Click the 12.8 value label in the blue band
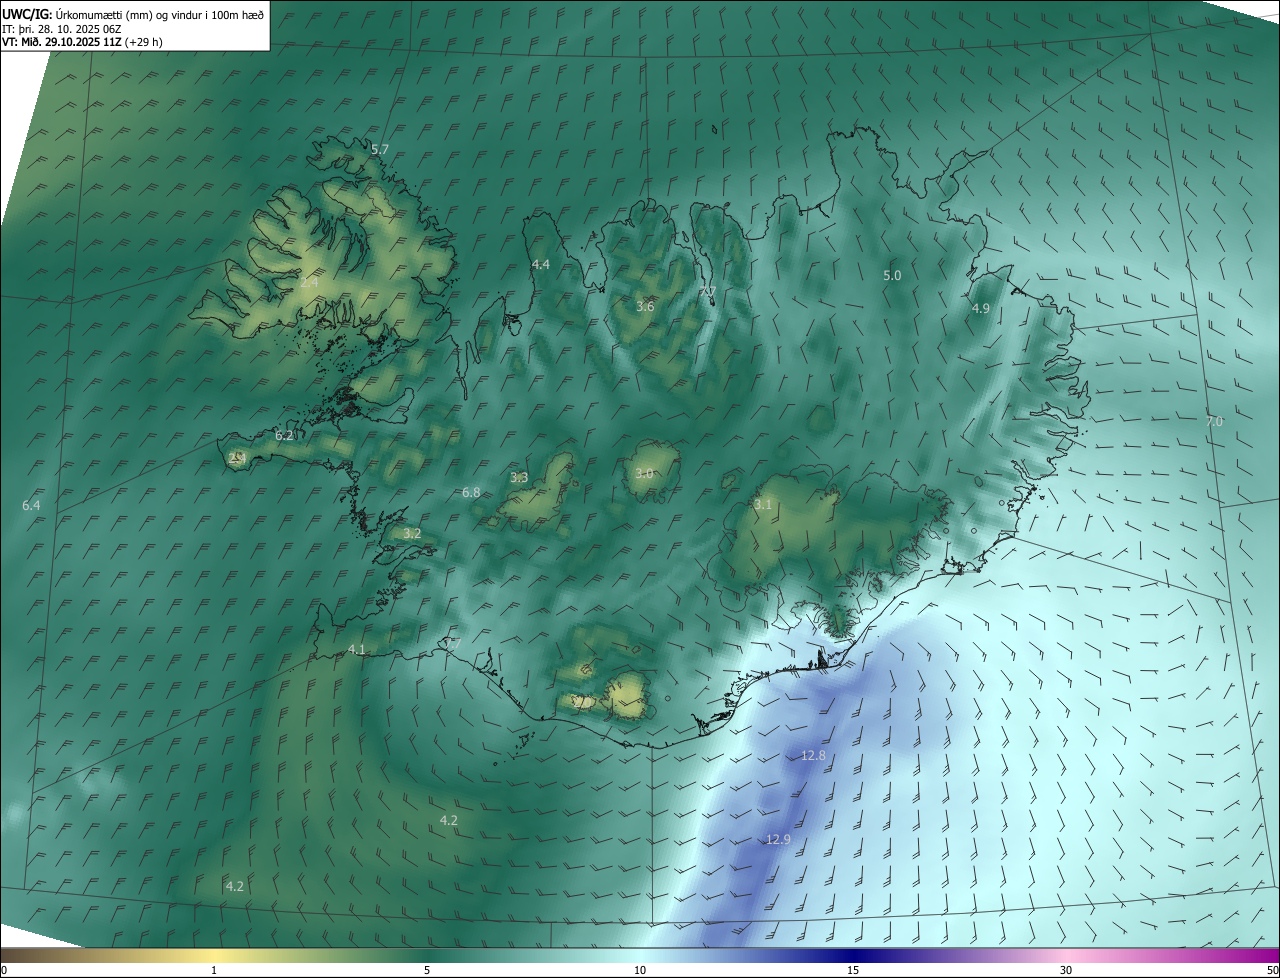 tap(814, 756)
